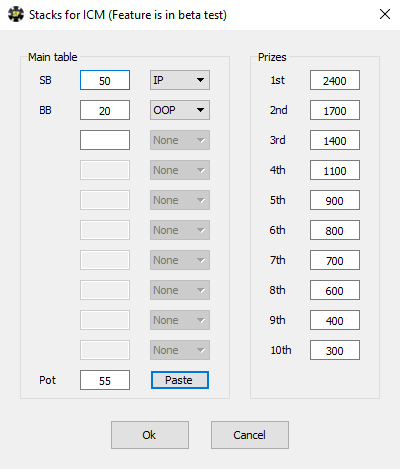Edit the 2nd prize field showing 1700
This screenshot has width=400, height=469.
pyautogui.click(x=335, y=110)
